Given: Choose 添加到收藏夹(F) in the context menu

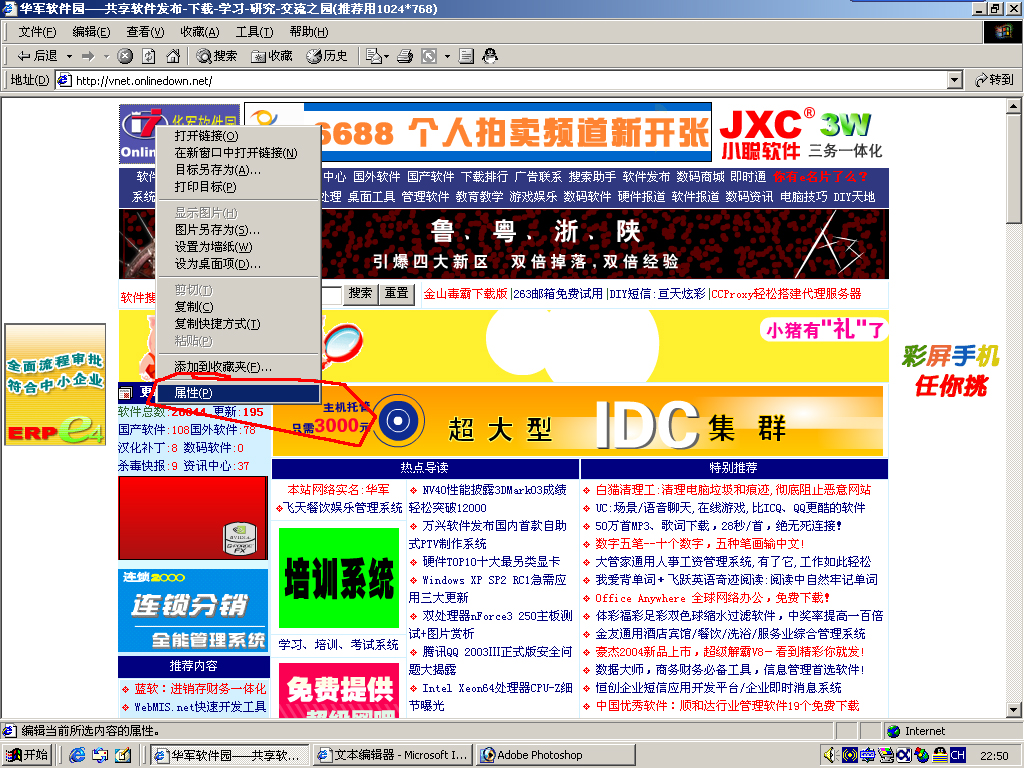Looking at the screenshot, I should click(x=238, y=367).
